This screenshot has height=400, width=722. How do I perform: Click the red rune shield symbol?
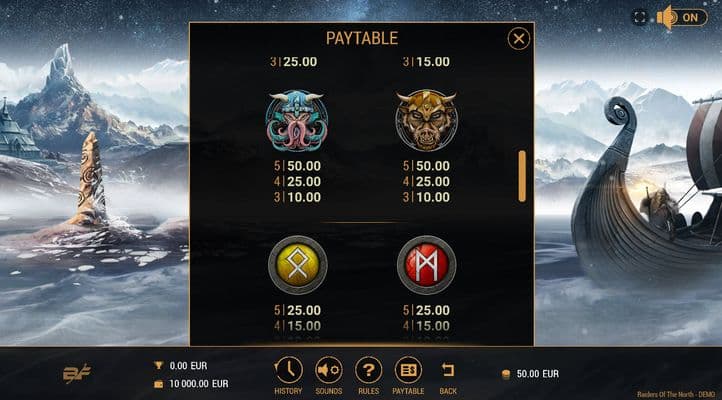pos(426,265)
